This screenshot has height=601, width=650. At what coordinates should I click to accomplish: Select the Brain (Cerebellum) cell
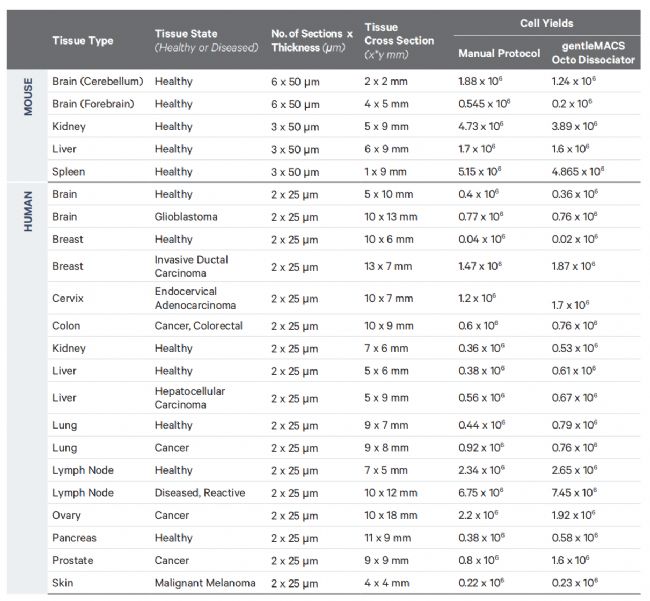click(97, 81)
